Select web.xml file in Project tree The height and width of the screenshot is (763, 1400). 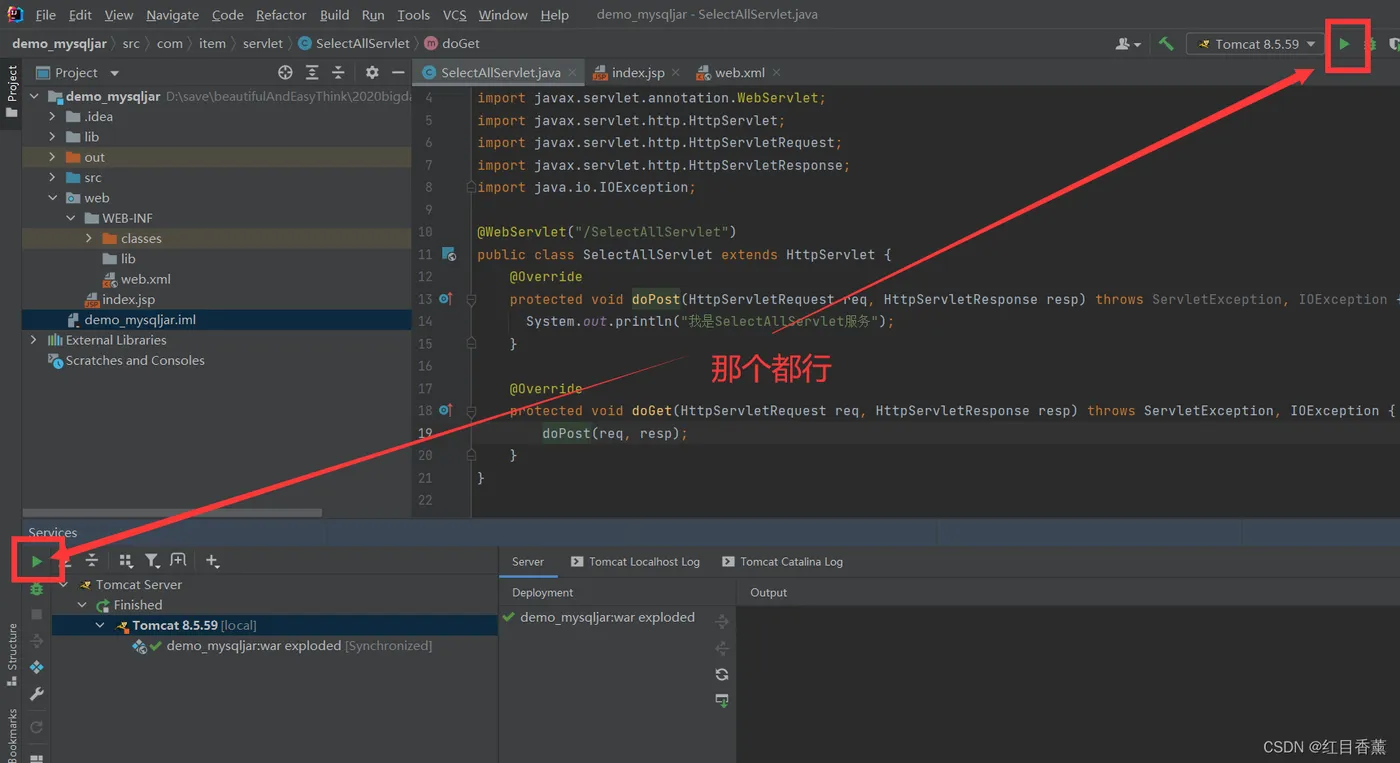click(137, 279)
